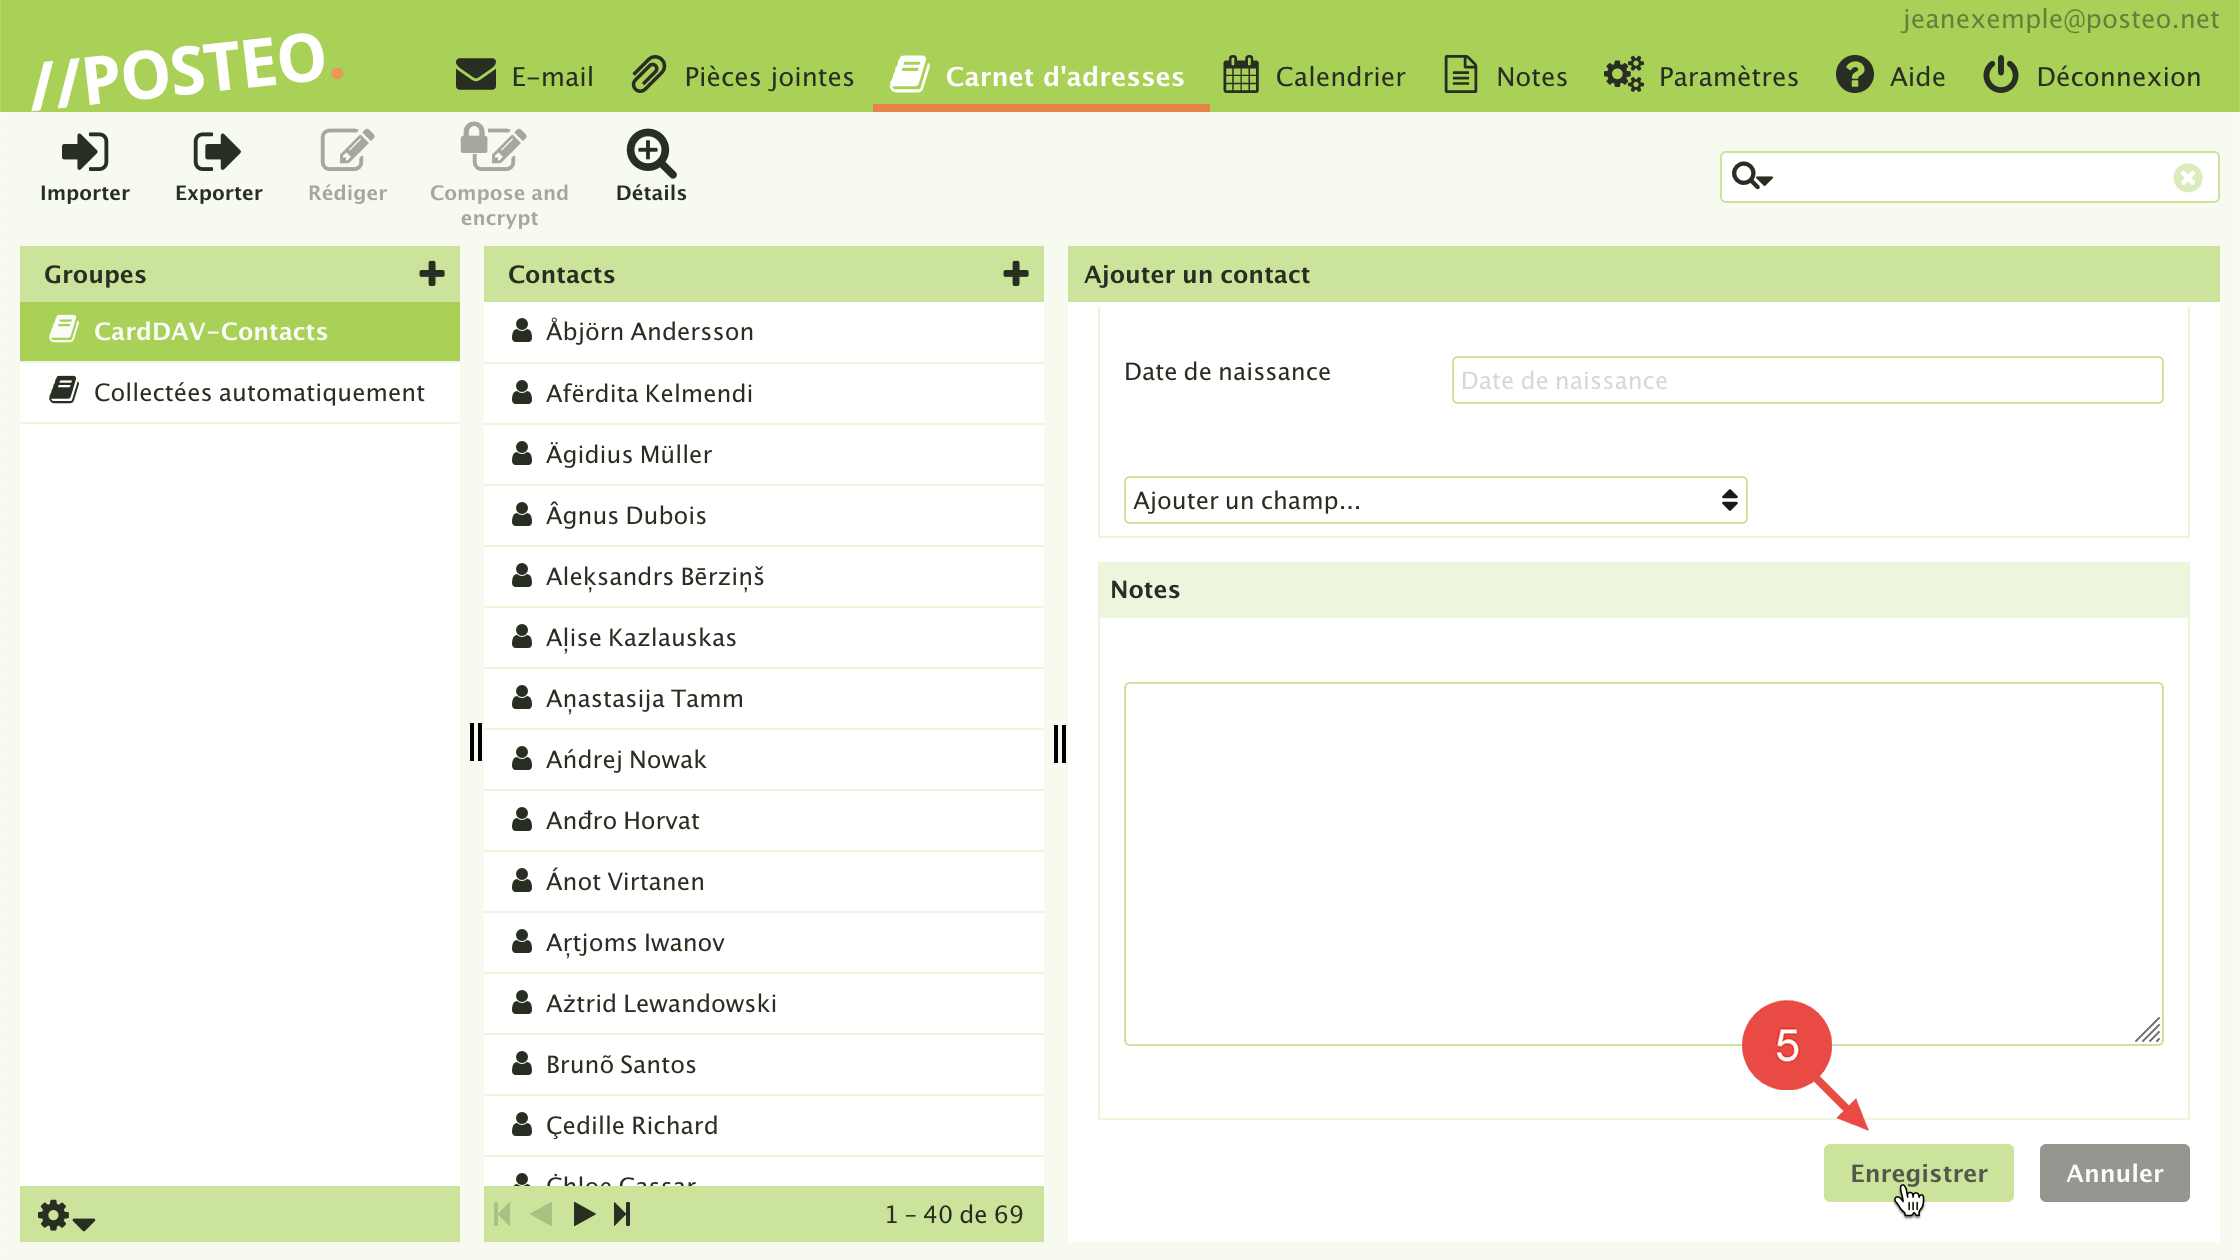This screenshot has width=2240, height=1260.
Task: Click the Annuler button
Action: (x=2114, y=1173)
